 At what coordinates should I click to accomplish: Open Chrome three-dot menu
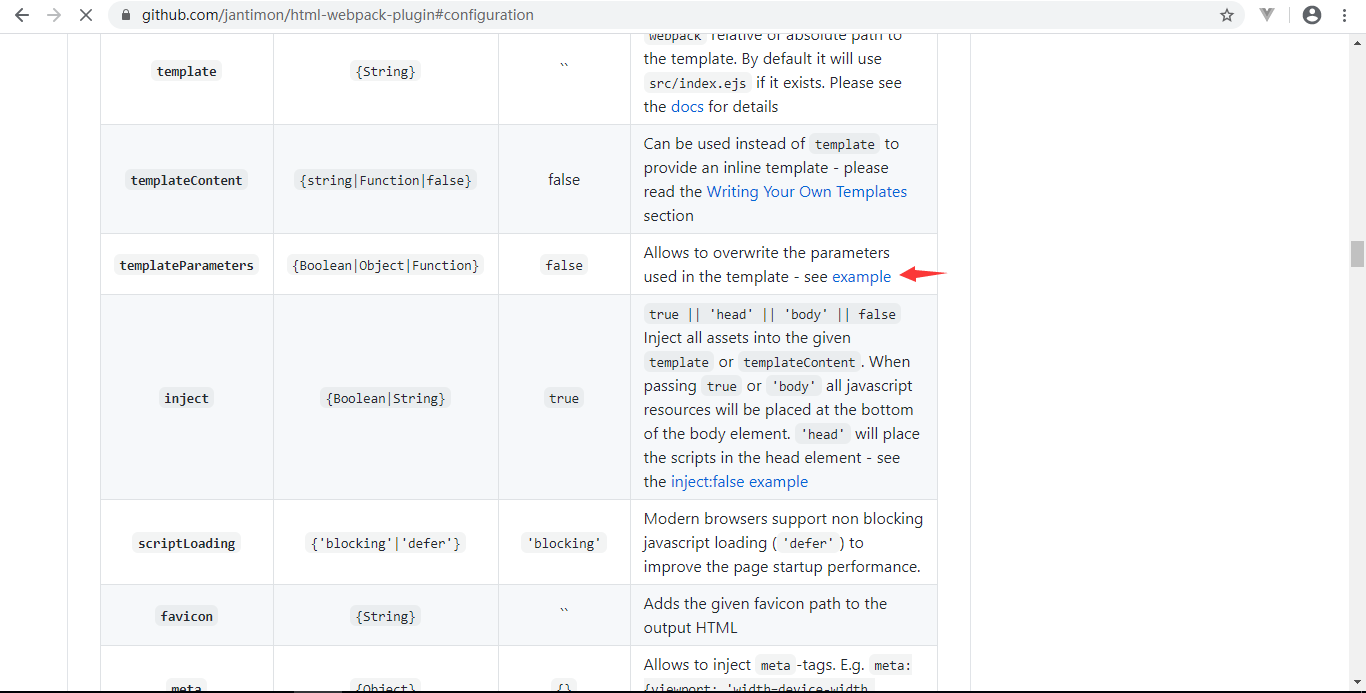click(1345, 15)
